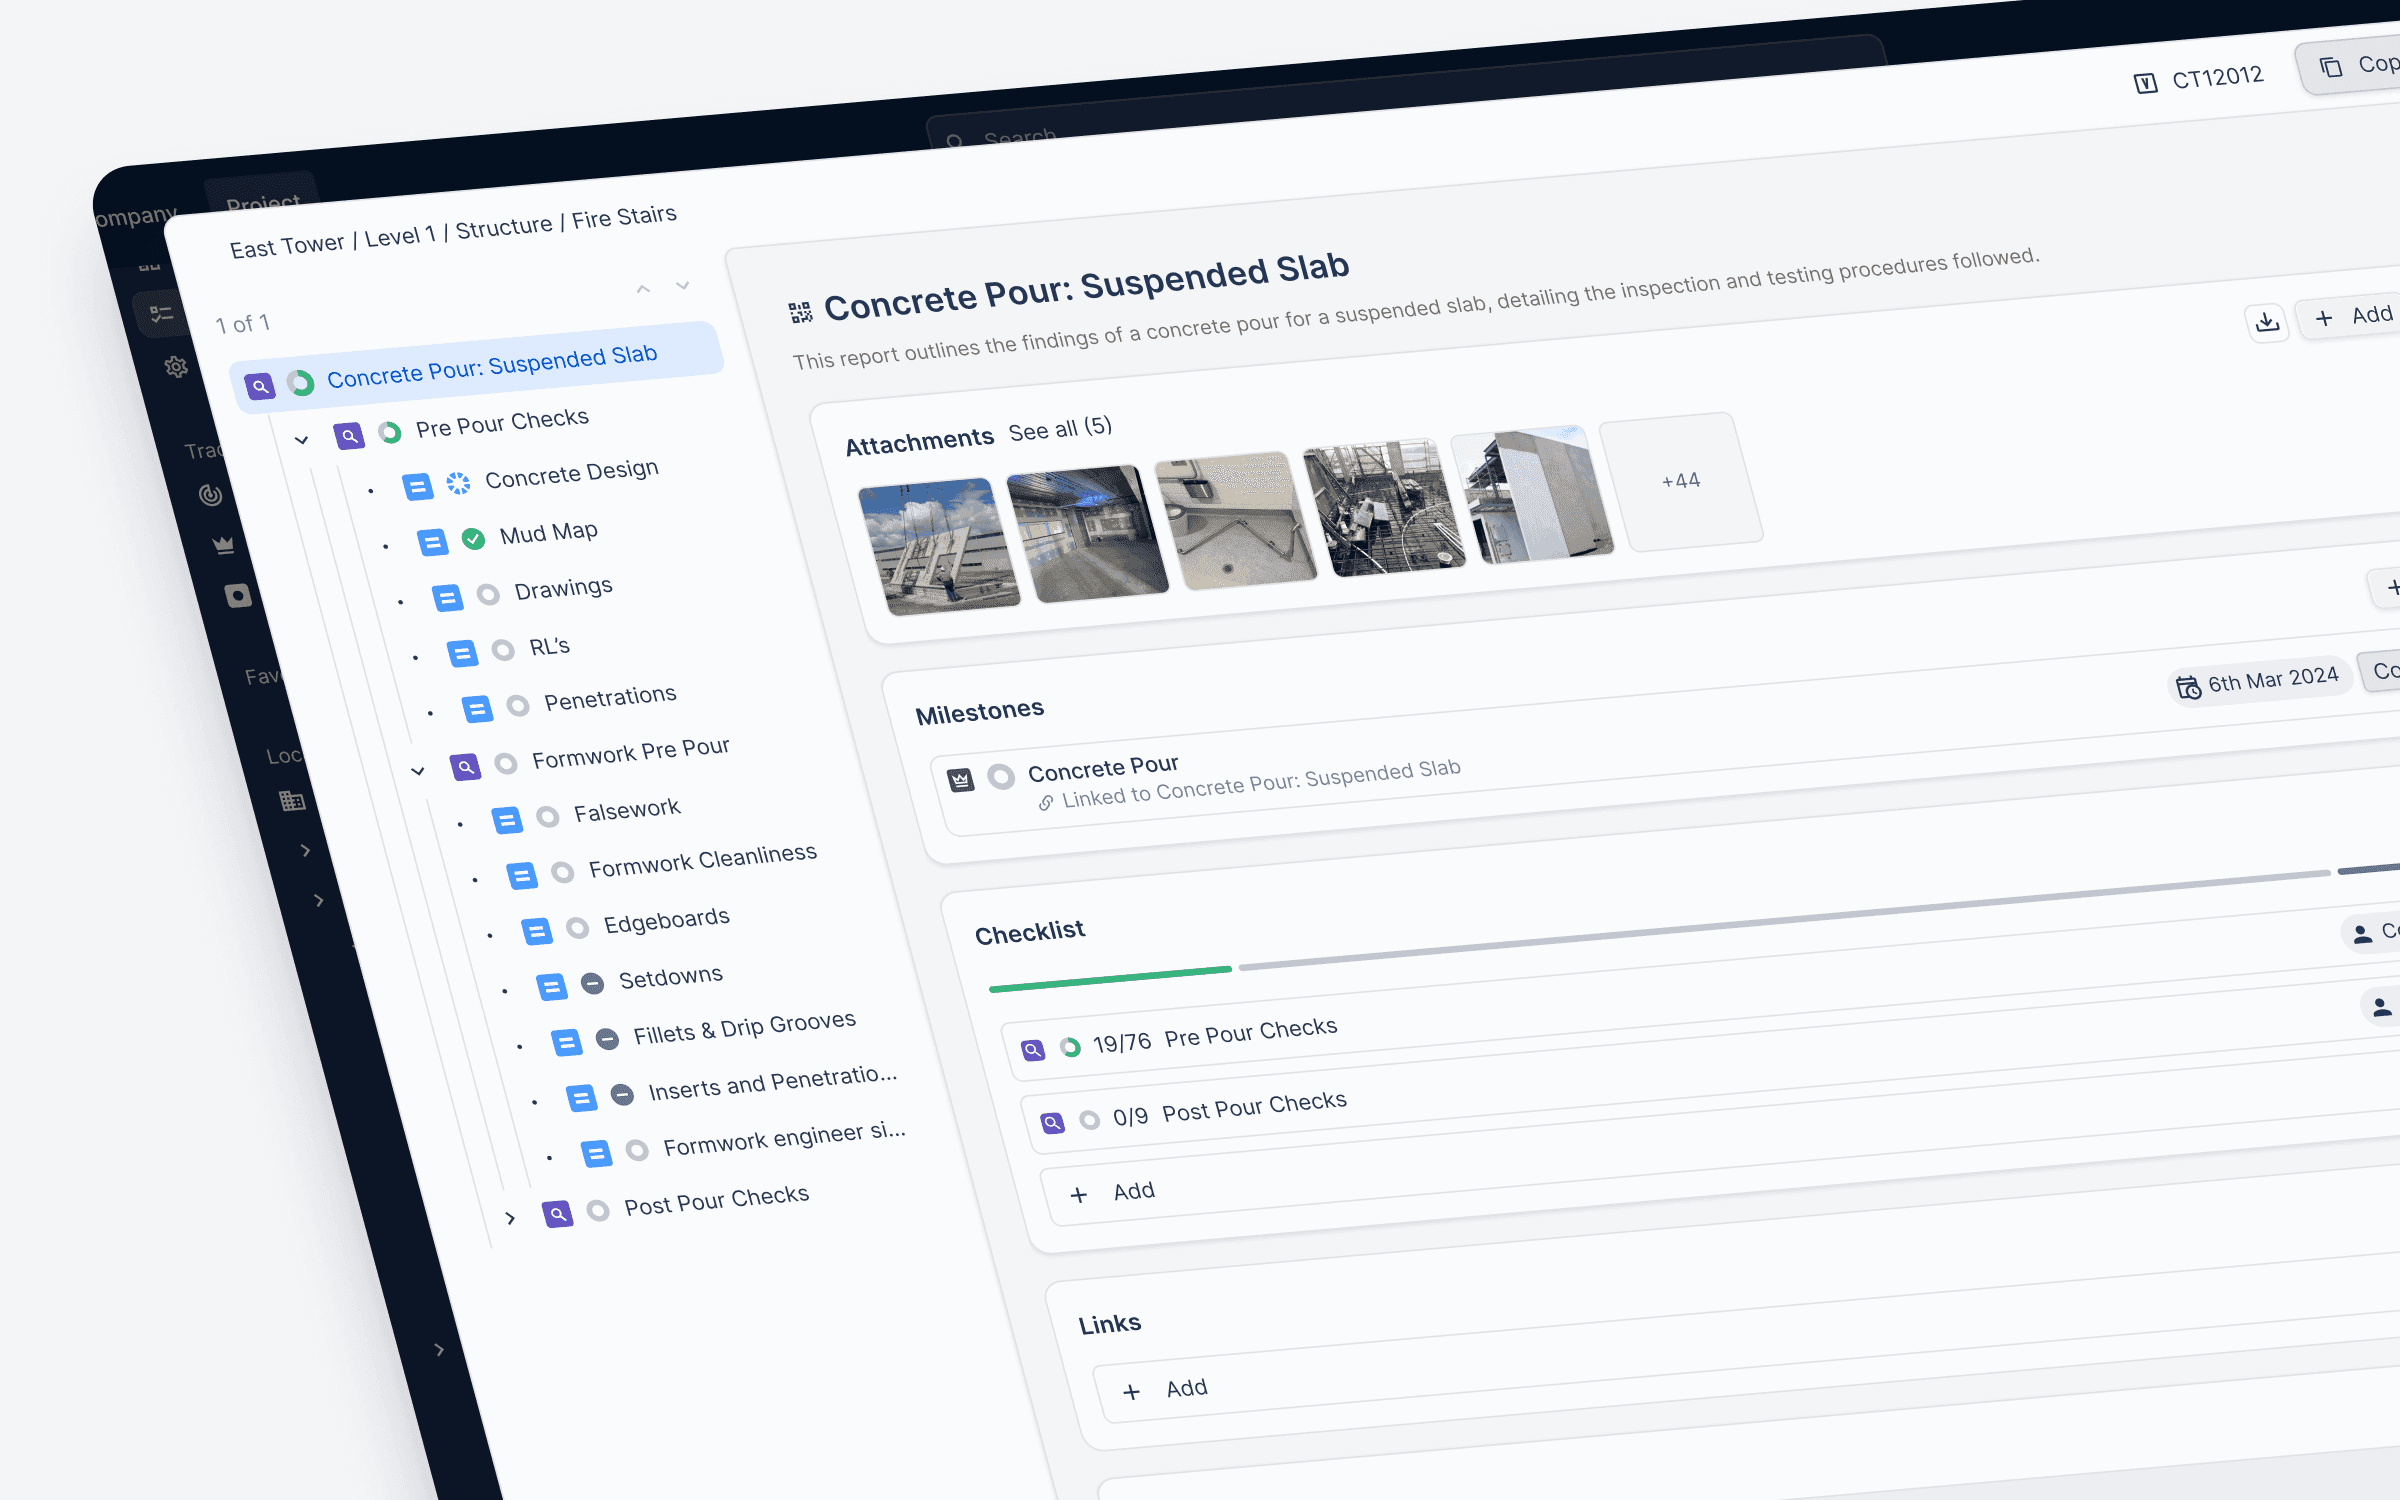2400x1500 pixels.
Task: Click the camera icon in the dark sidebar
Action: pos(238,596)
